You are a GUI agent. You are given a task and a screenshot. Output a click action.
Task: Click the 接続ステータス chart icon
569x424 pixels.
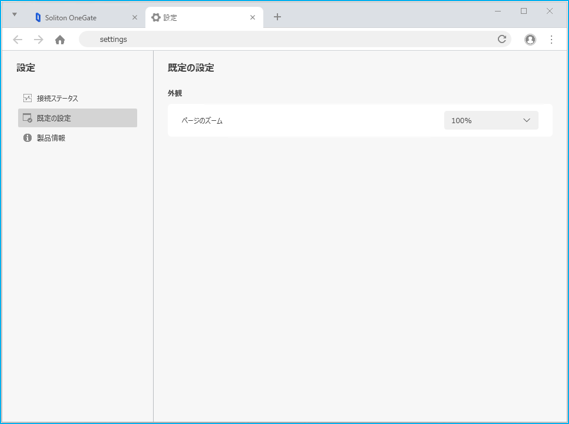click(27, 98)
